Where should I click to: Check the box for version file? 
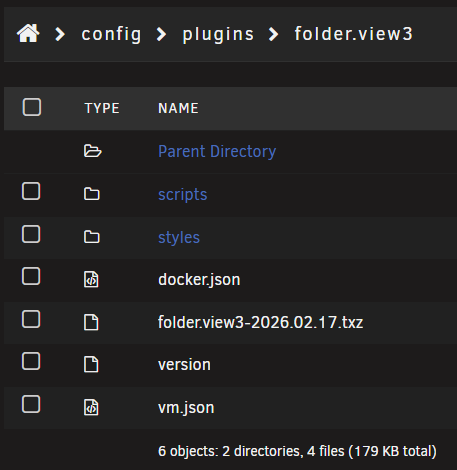[x=31, y=361]
